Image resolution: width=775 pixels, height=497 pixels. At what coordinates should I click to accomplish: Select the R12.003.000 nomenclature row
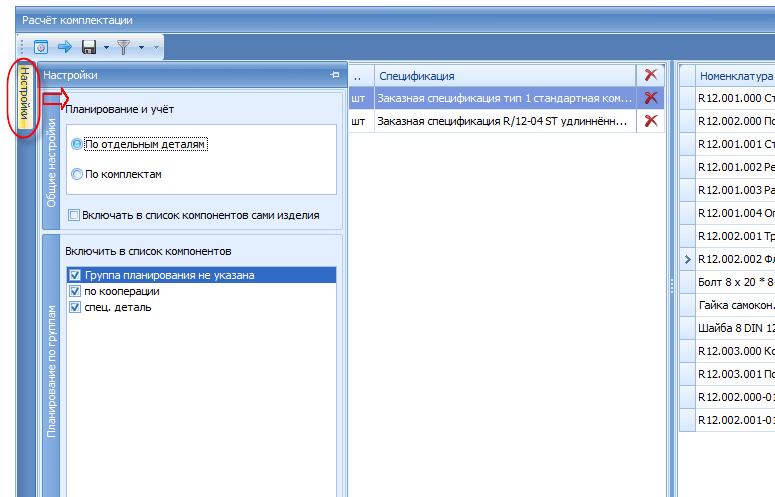[x=735, y=351]
